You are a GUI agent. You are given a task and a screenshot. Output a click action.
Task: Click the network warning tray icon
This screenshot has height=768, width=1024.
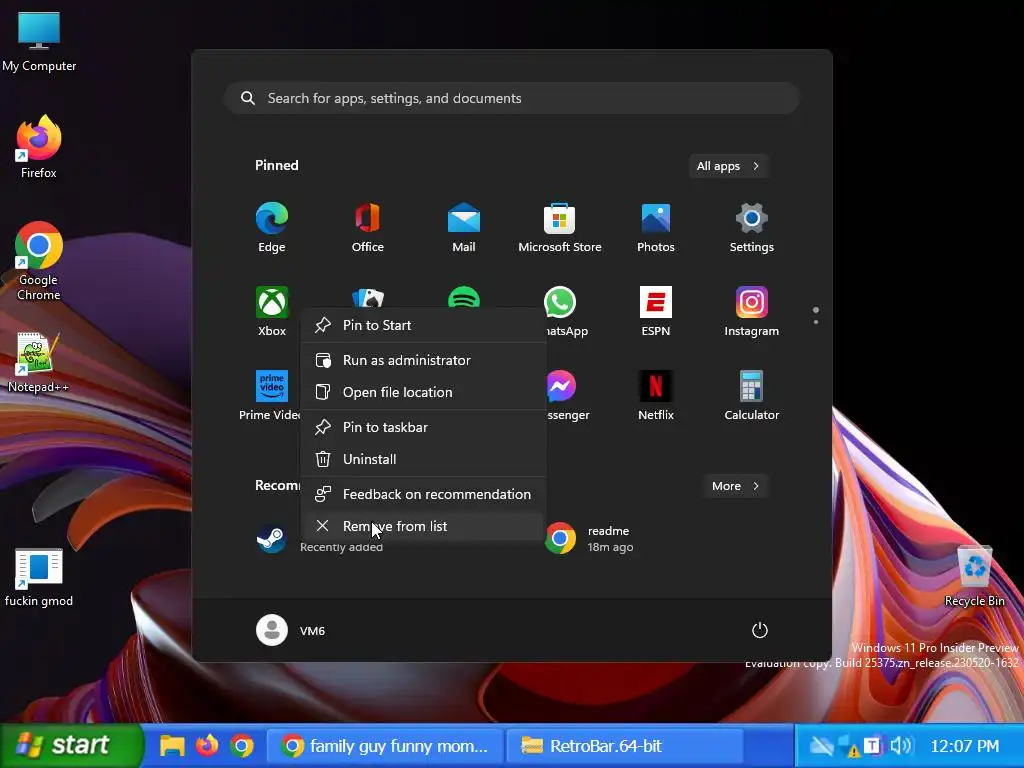849,746
